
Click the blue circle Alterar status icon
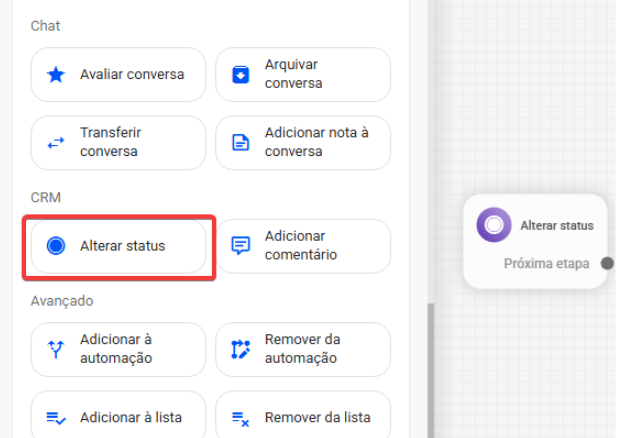pos(56,246)
